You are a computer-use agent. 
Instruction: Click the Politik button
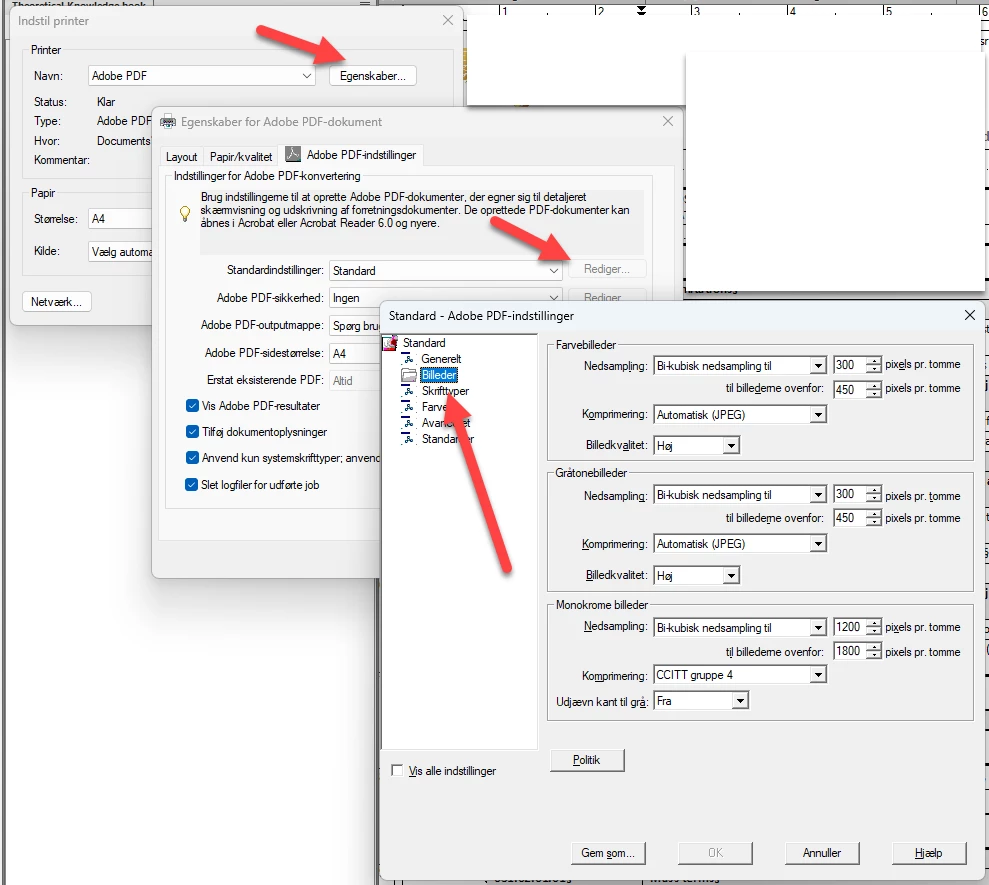[587, 760]
